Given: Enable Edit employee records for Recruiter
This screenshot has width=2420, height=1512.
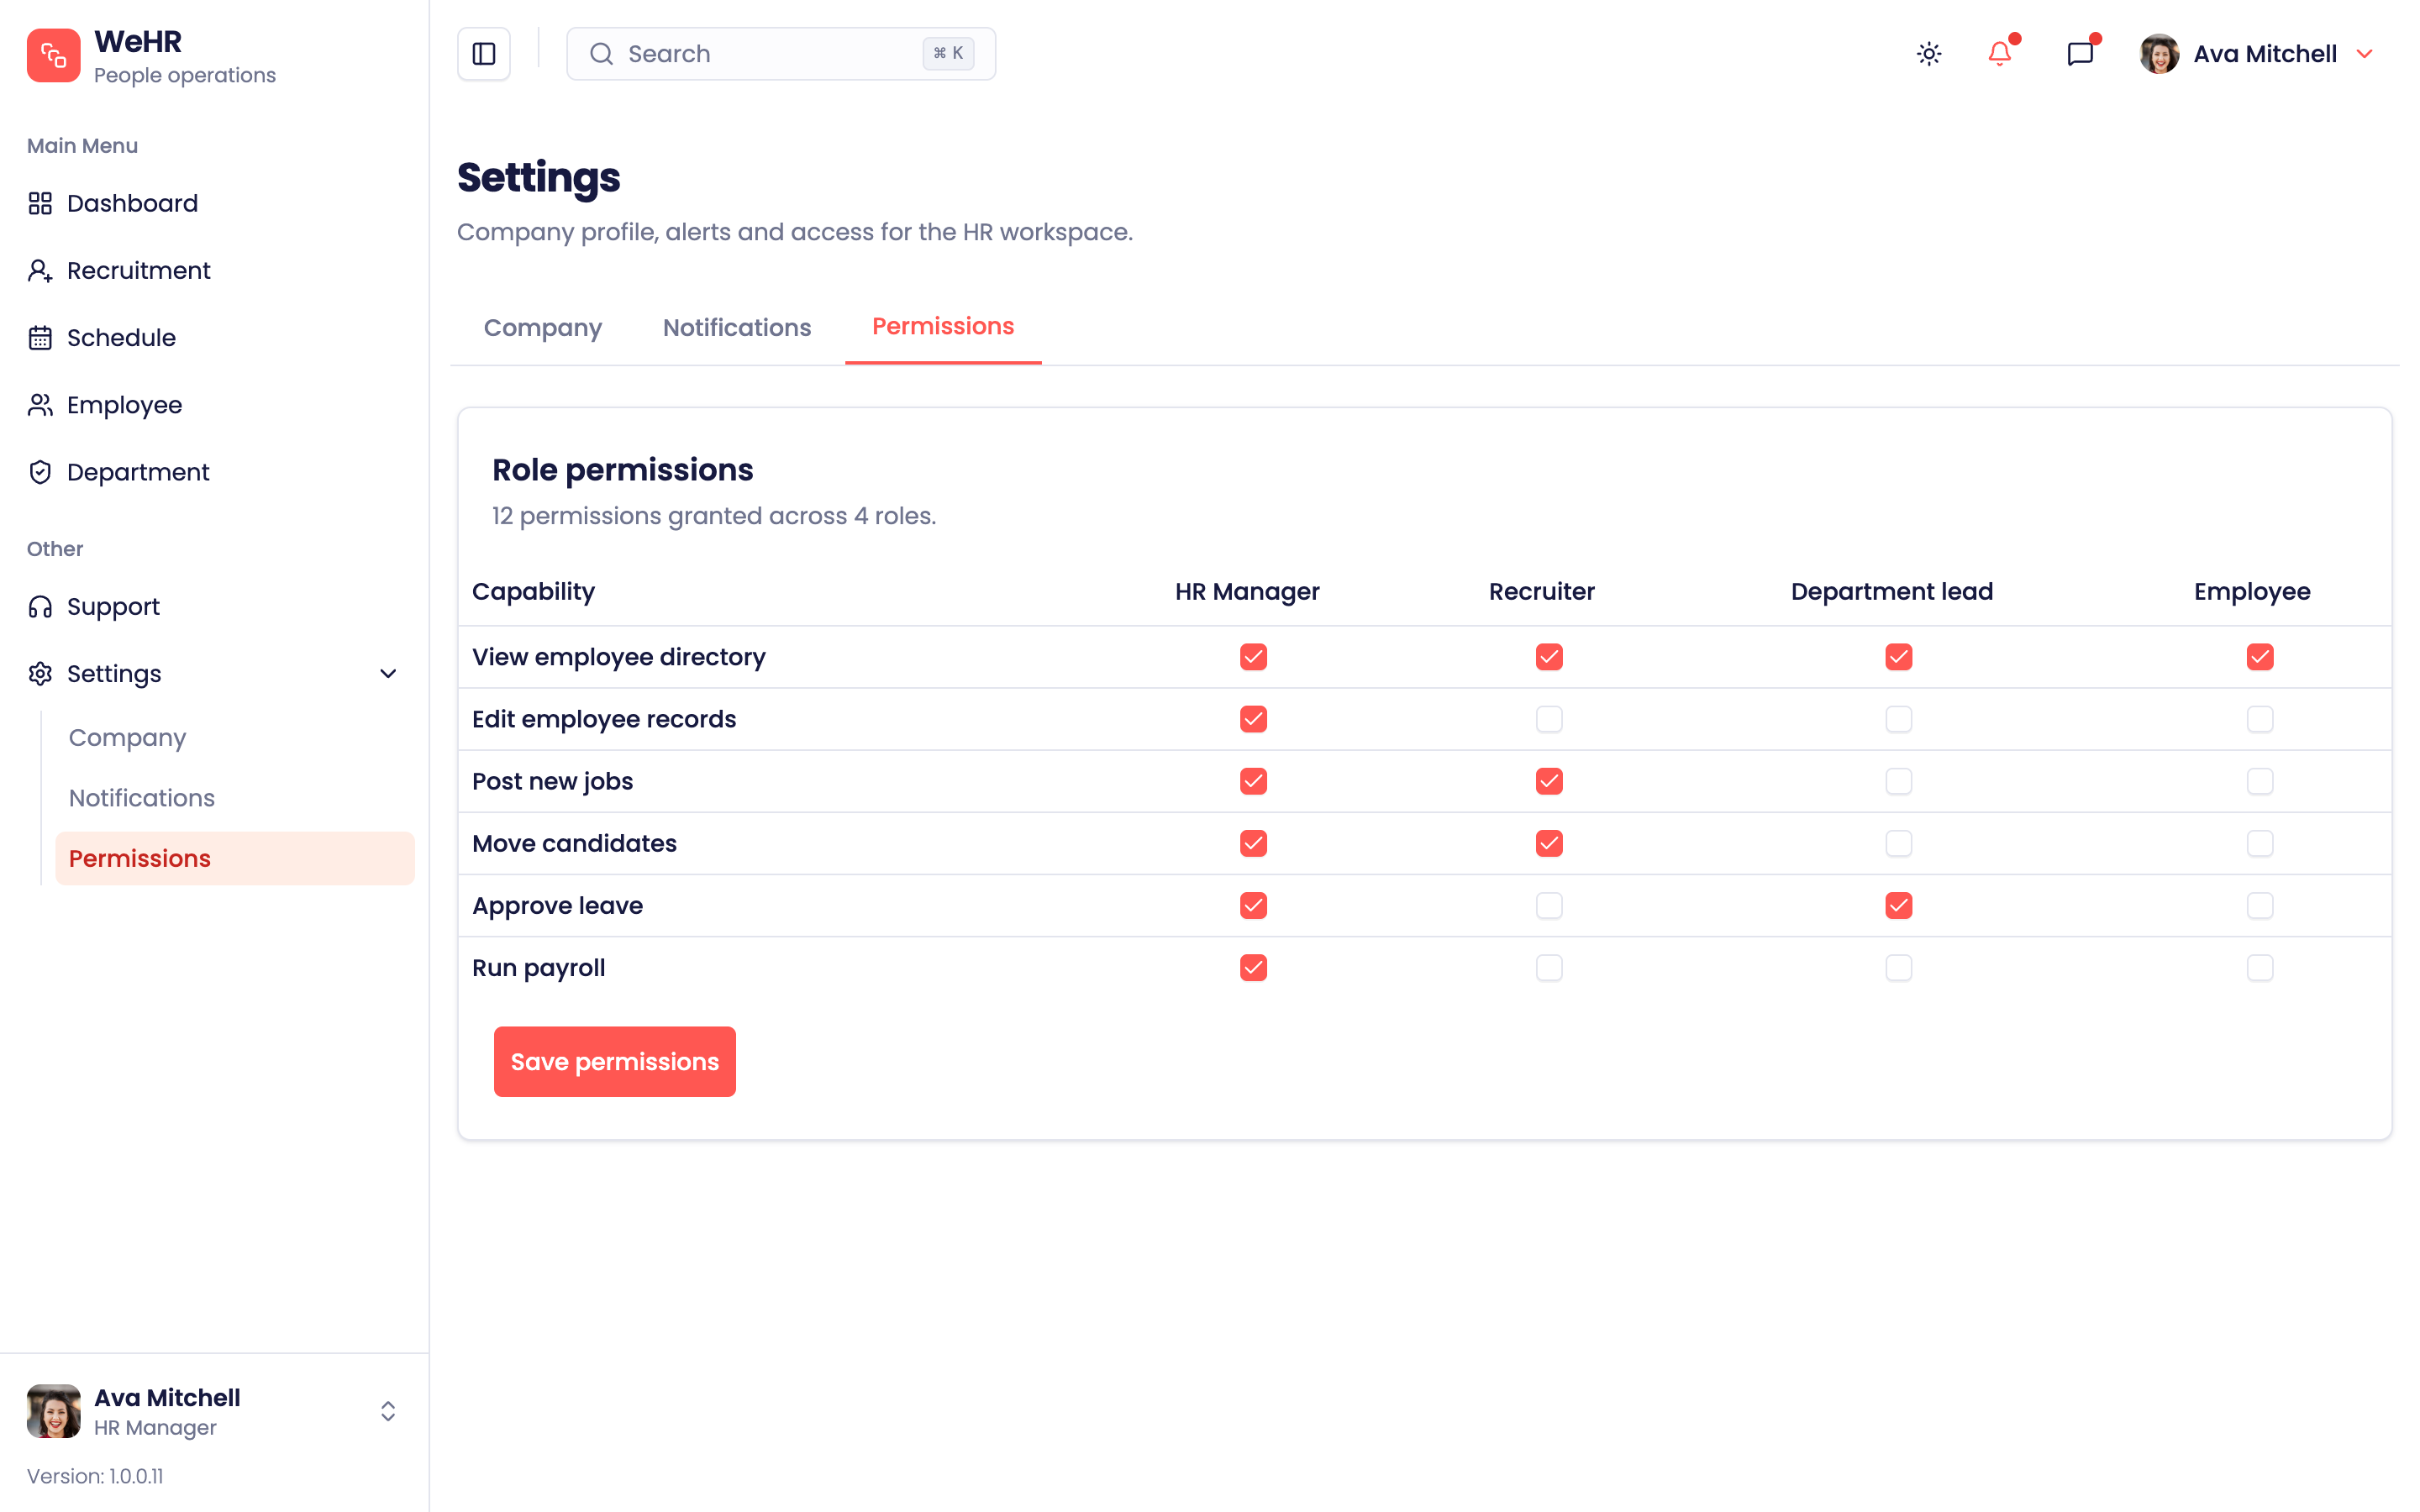Looking at the screenshot, I should [x=1549, y=719].
